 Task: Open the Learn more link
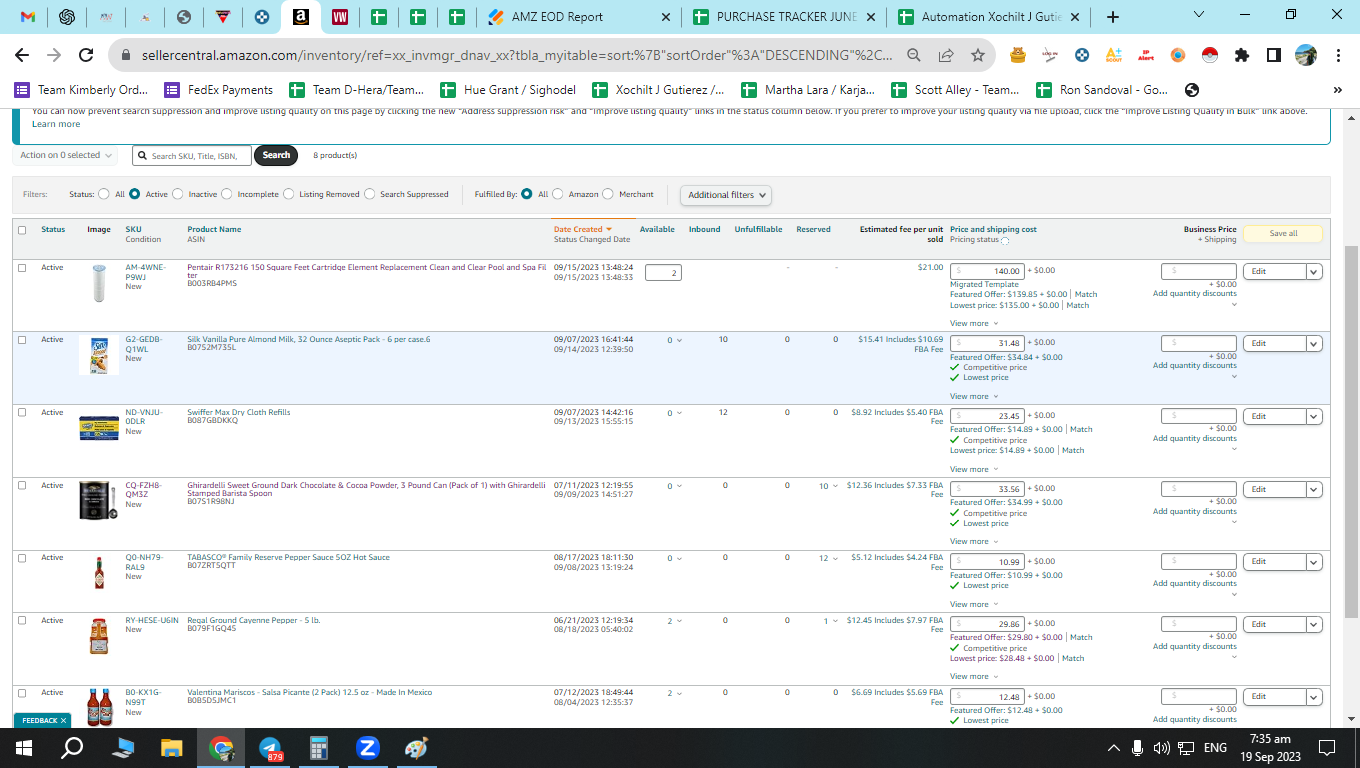click(x=56, y=124)
